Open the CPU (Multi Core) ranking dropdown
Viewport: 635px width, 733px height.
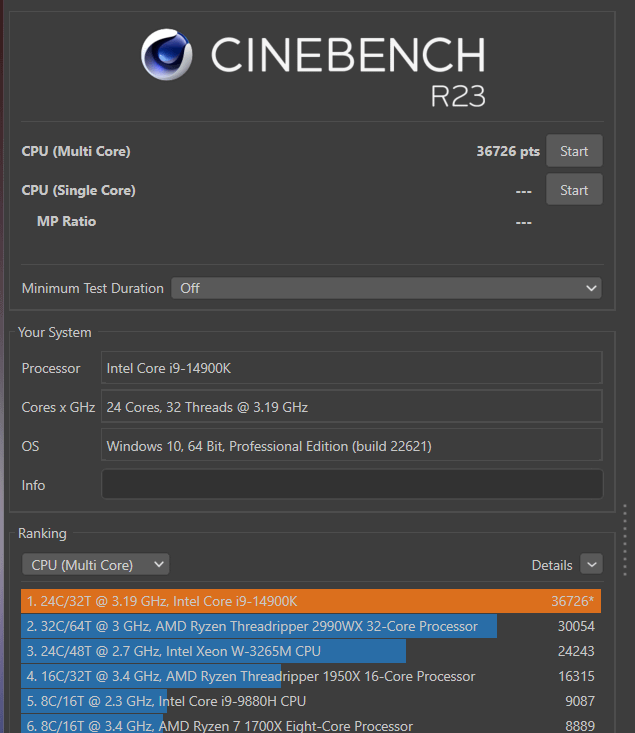point(95,565)
